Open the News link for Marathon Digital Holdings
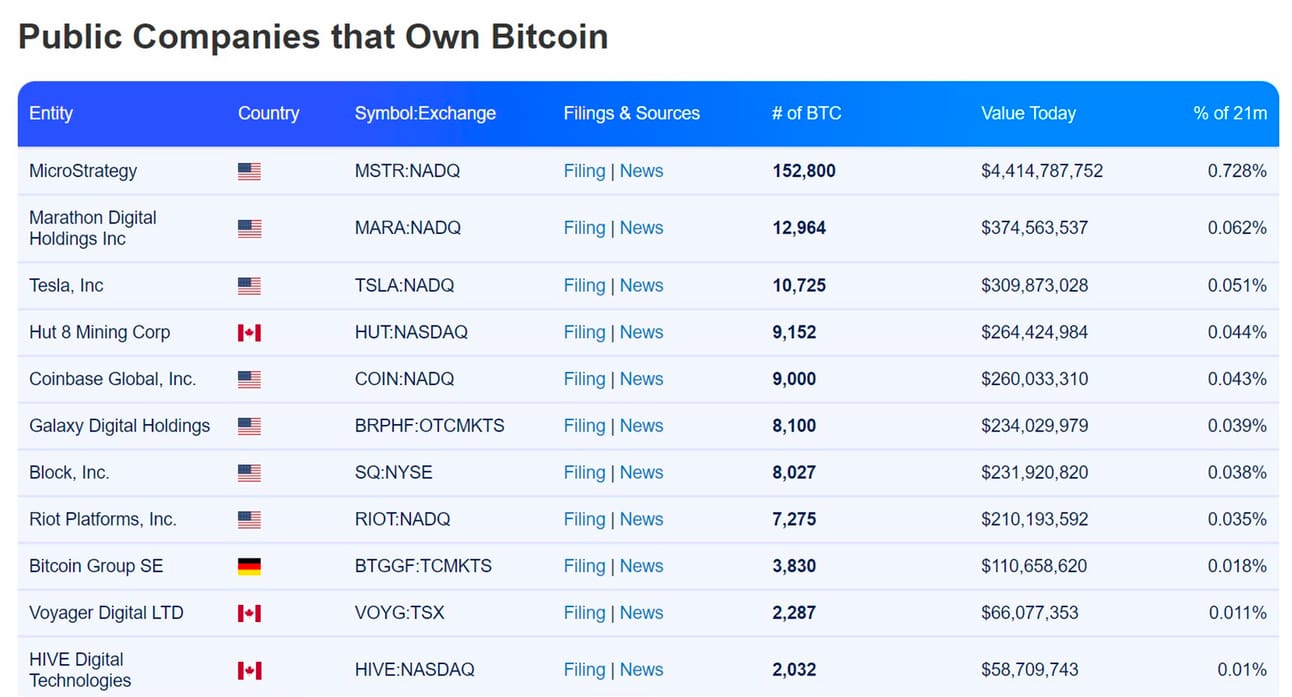 point(641,228)
